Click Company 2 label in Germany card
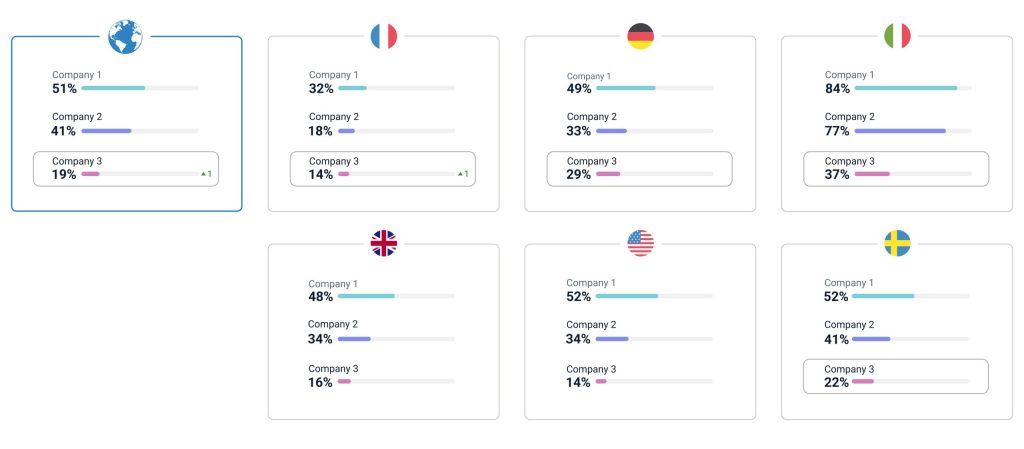1024x449 pixels. [x=592, y=117]
